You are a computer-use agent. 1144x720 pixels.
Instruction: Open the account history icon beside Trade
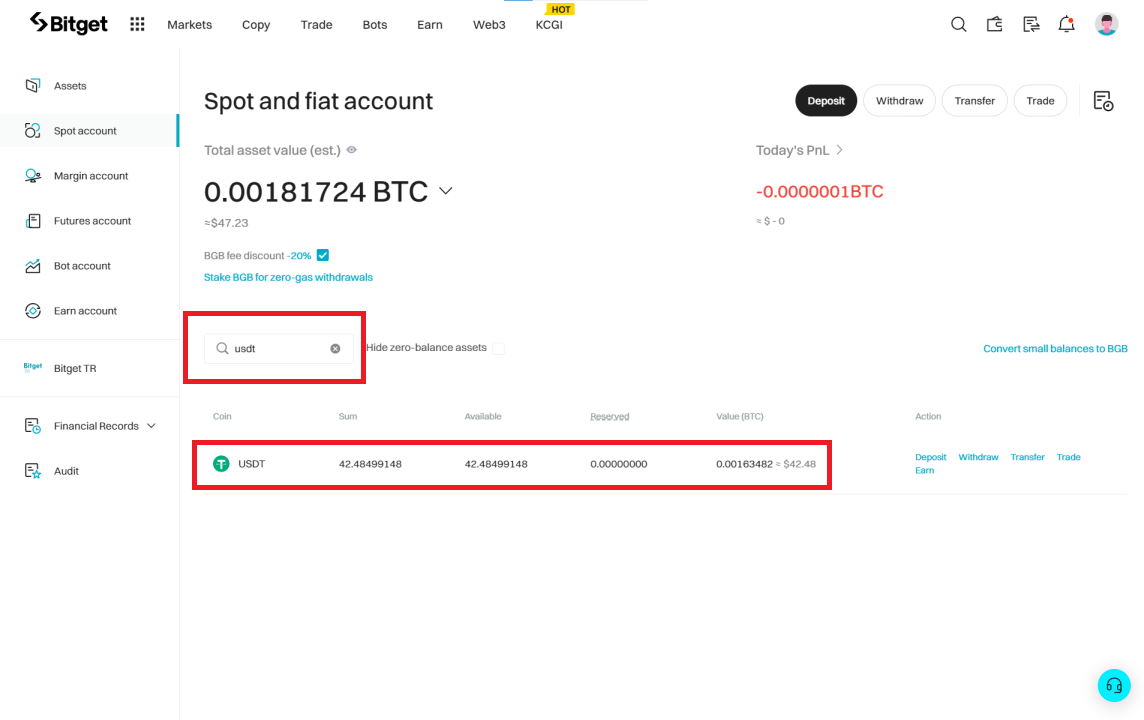point(1103,101)
